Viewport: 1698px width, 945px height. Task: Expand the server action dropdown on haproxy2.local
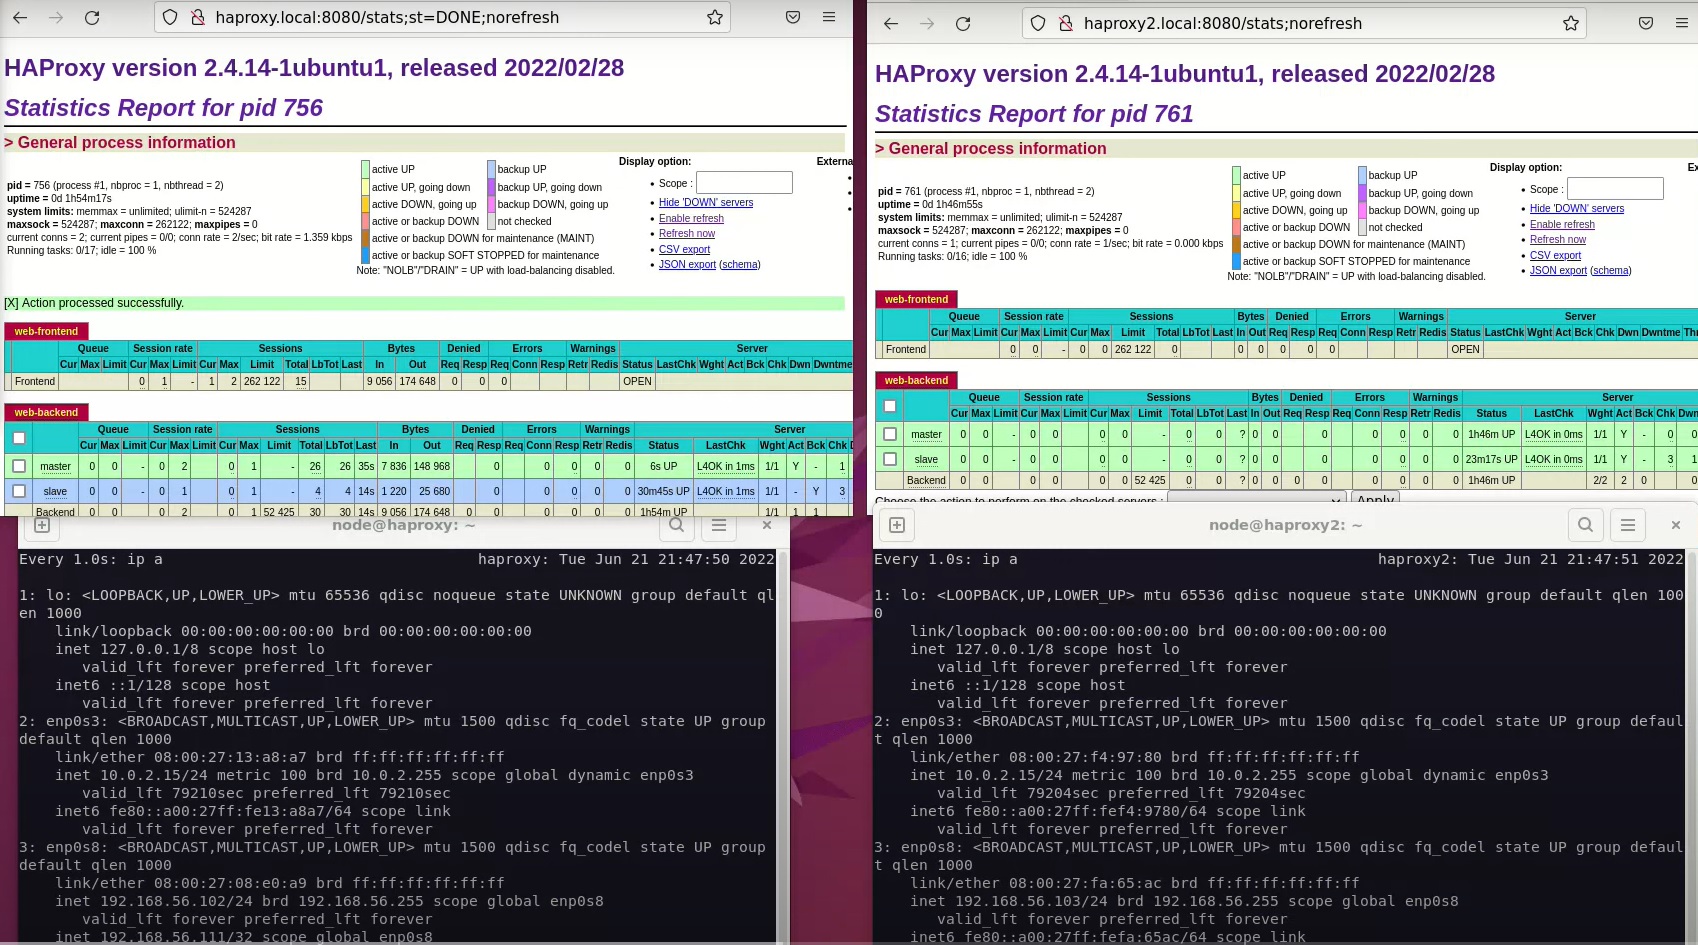[x=1256, y=499]
